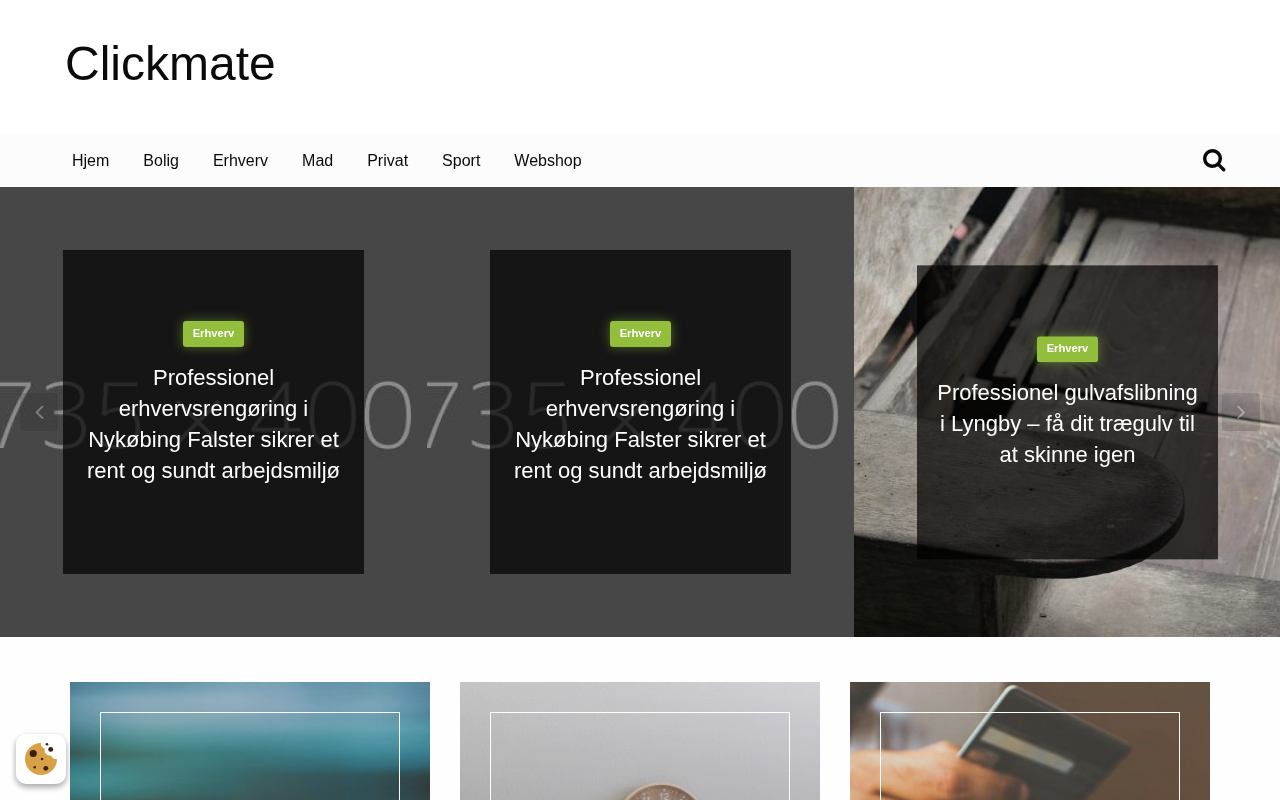Open the cookie settings icon
The width and height of the screenshot is (1280, 800).
(x=41, y=759)
